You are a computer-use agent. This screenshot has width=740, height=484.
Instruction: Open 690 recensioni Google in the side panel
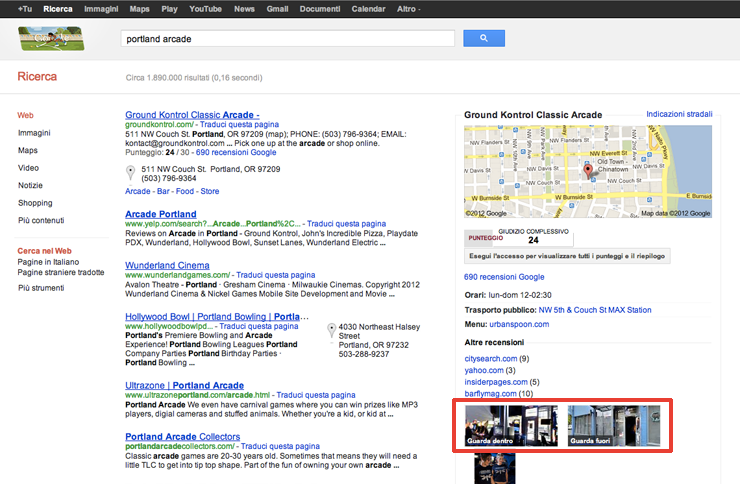(504, 277)
